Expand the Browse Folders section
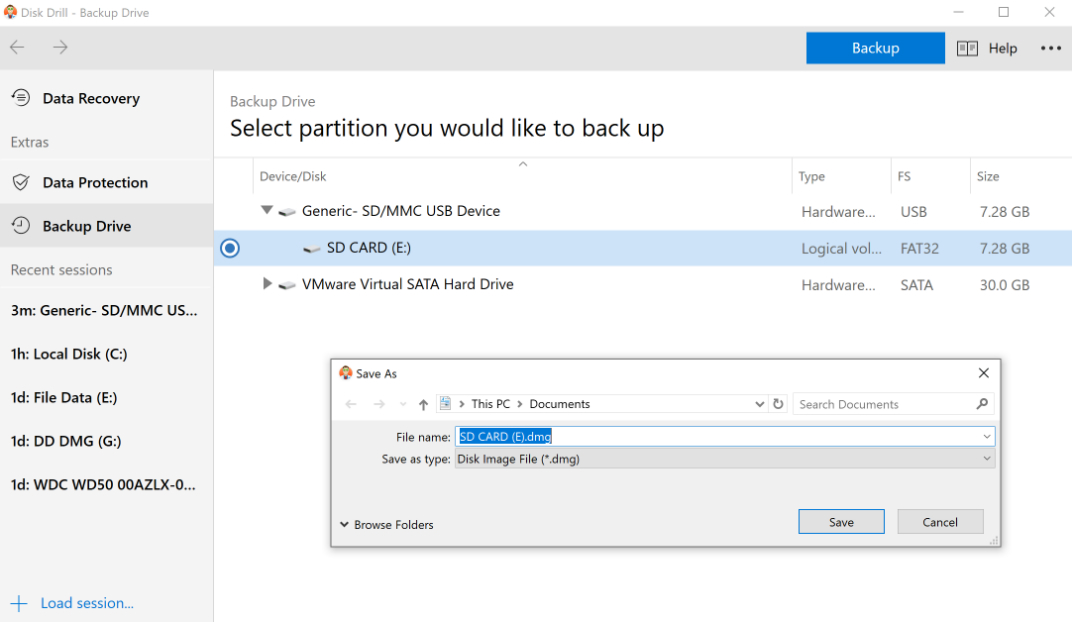 386,524
